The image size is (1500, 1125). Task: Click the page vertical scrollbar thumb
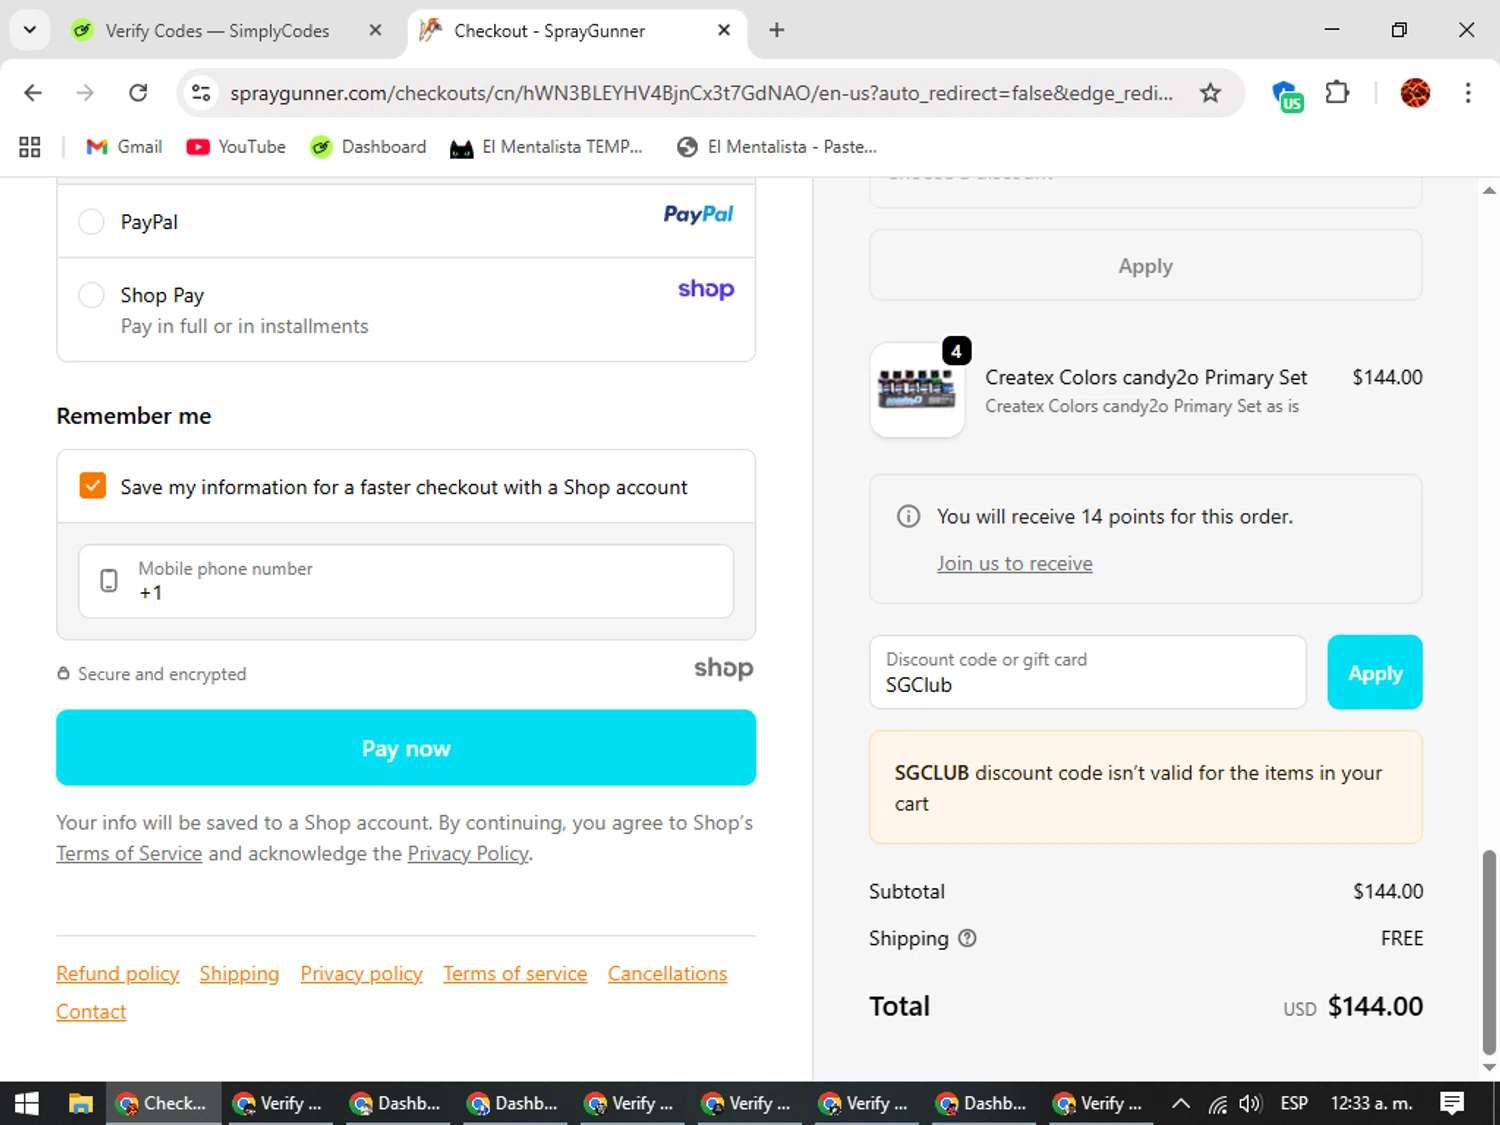1489,953
